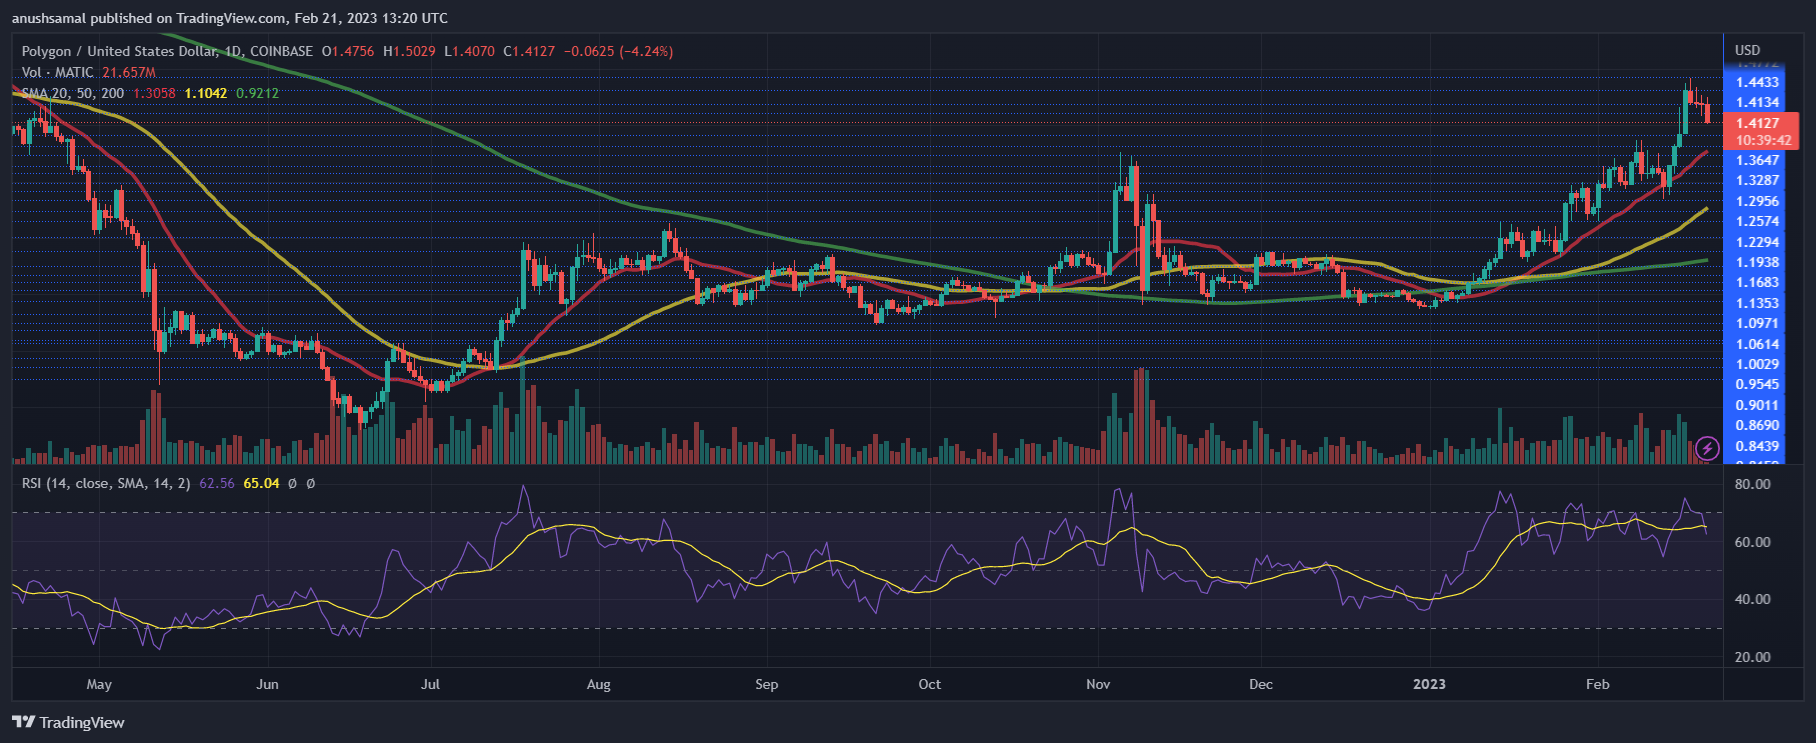Click the red SMA value 1.3058
This screenshot has width=1816, height=743.
coord(154,93)
